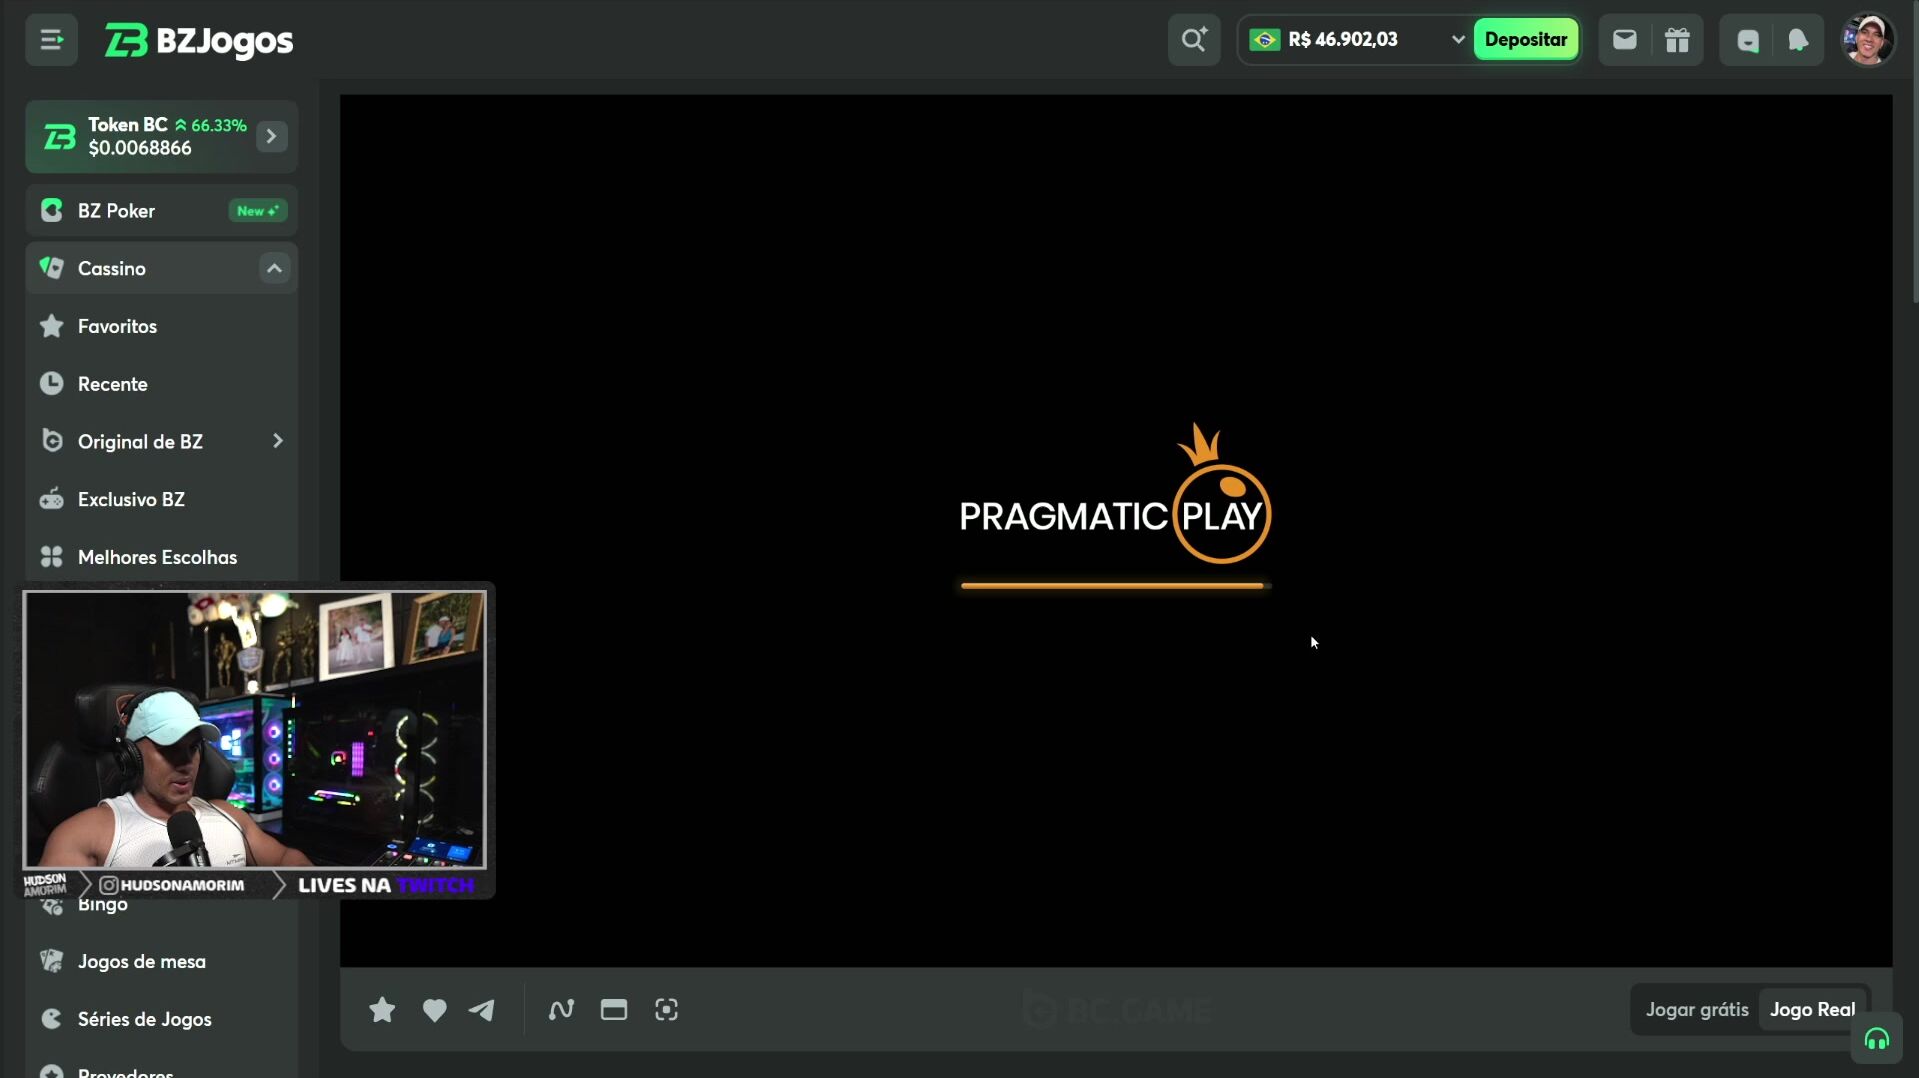This screenshot has height=1078, width=1919.
Task: Open BZ Poker menu item
Action: [x=161, y=211]
